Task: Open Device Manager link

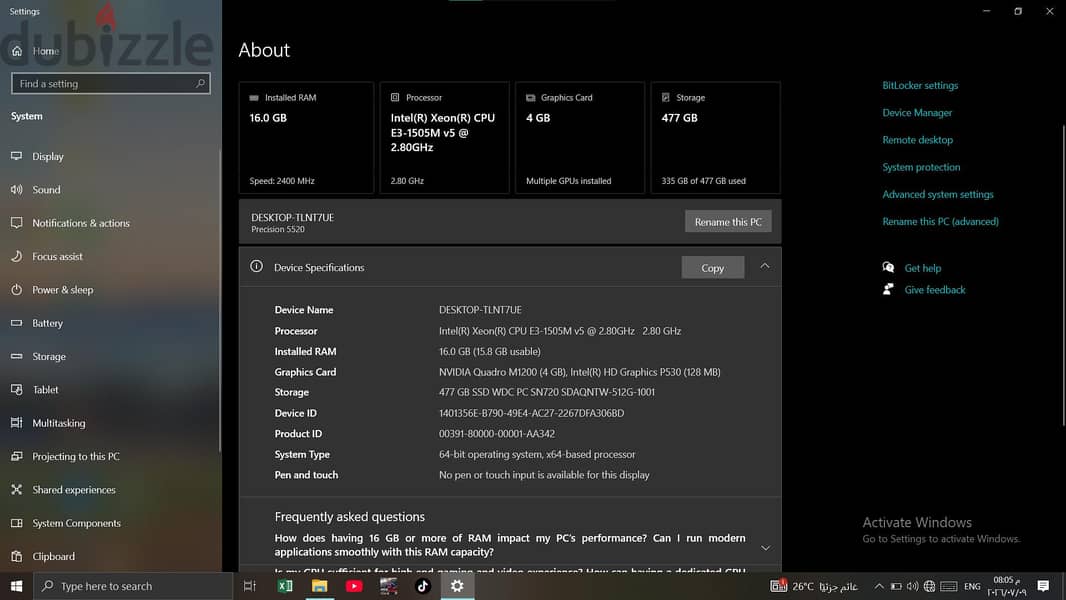Action: [x=917, y=113]
